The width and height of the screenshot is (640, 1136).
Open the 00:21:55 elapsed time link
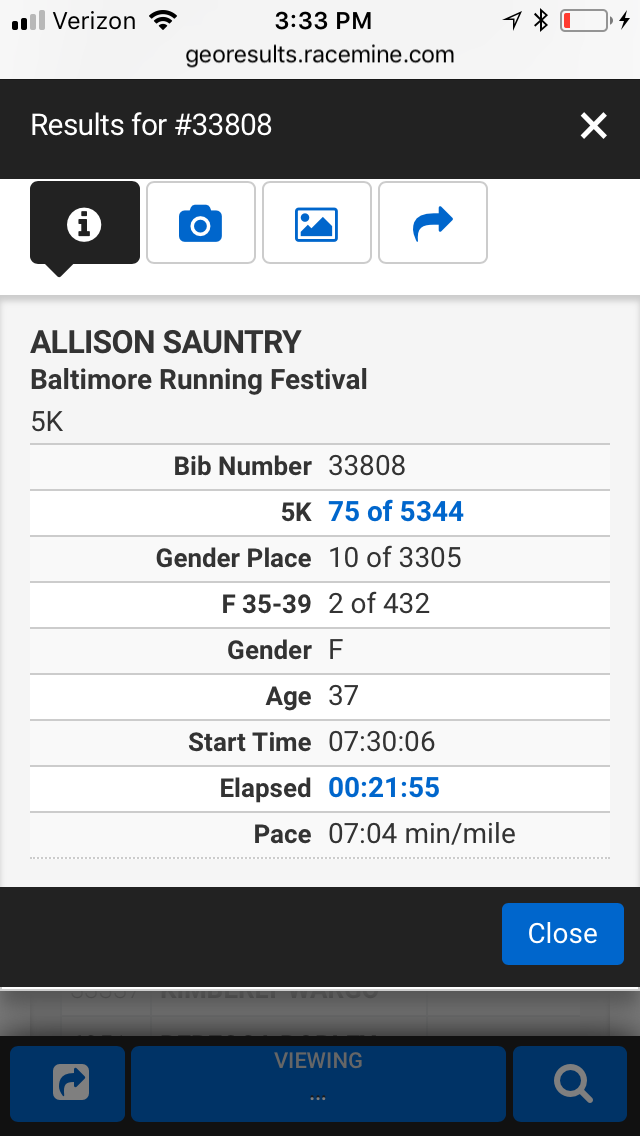(383, 788)
